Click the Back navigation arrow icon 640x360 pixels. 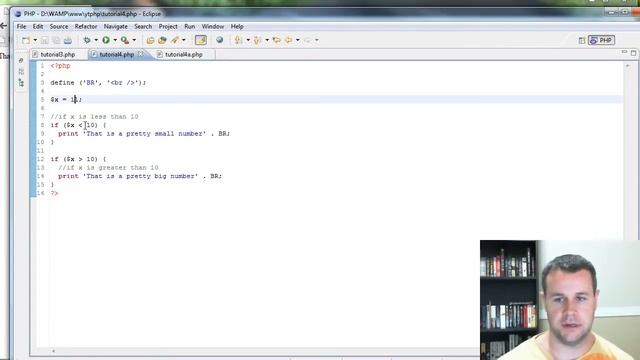pos(289,40)
